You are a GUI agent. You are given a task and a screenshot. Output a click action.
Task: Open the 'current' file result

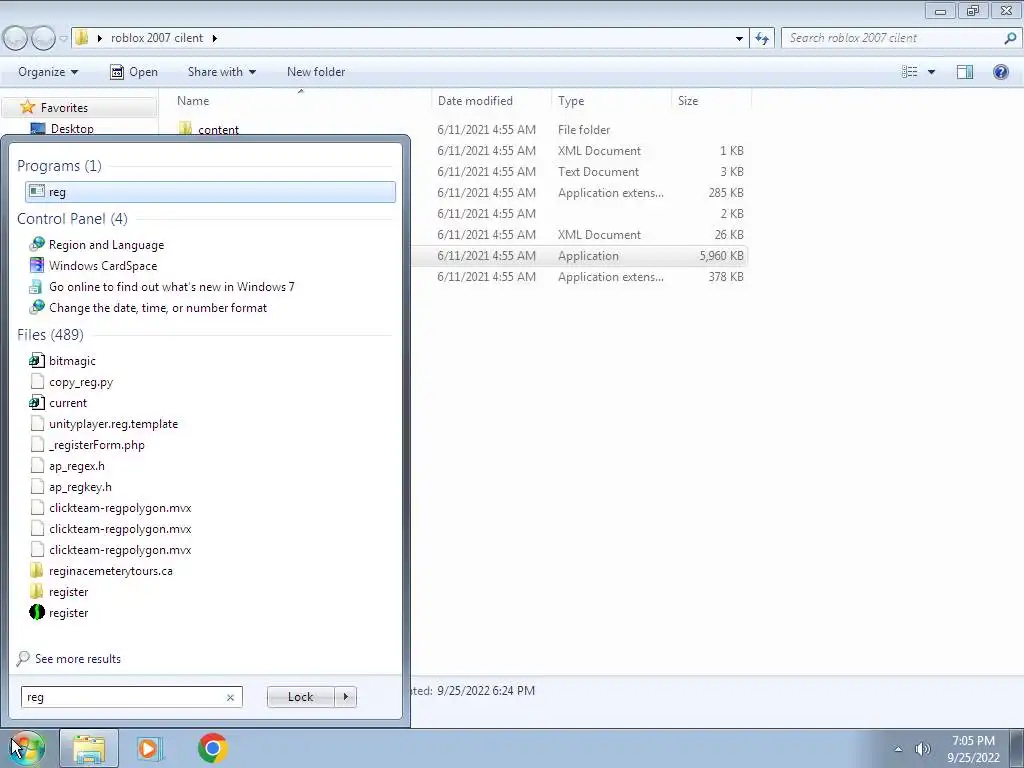(x=58, y=403)
